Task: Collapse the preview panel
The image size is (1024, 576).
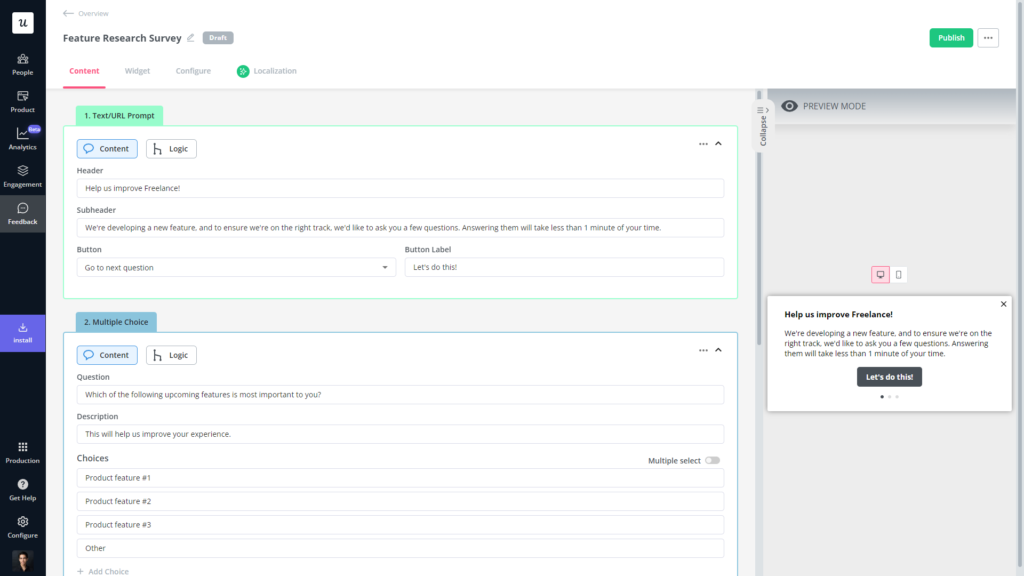Action: tap(762, 125)
